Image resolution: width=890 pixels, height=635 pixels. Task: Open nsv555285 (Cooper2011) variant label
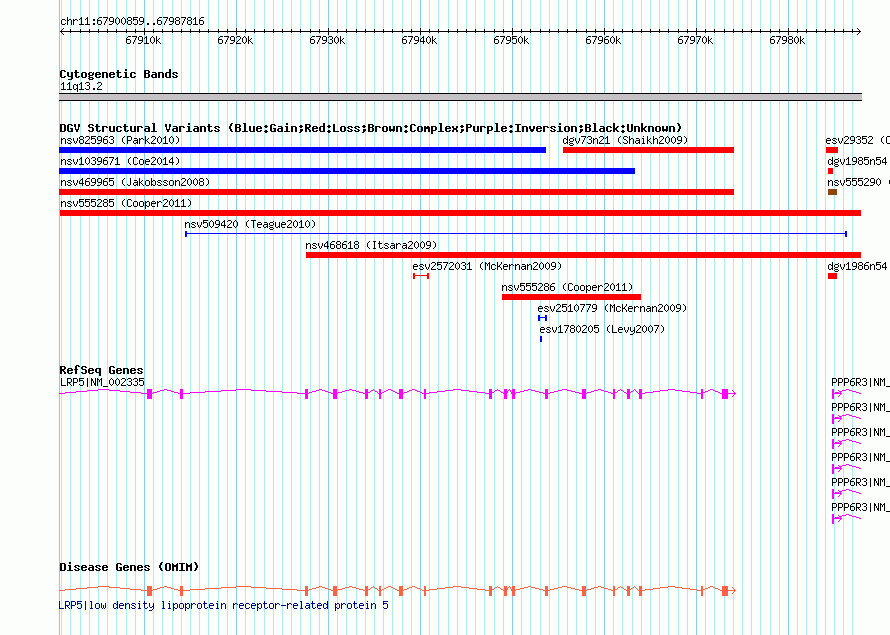[126, 203]
